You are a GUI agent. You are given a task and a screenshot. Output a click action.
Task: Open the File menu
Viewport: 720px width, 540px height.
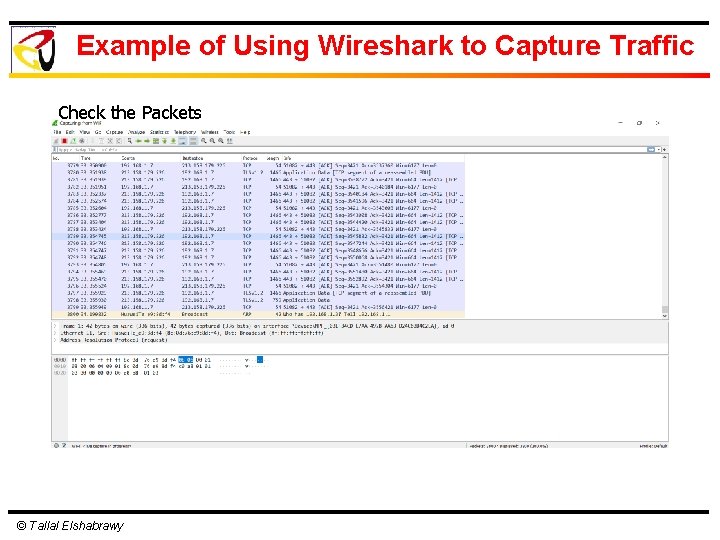coord(57,132)
